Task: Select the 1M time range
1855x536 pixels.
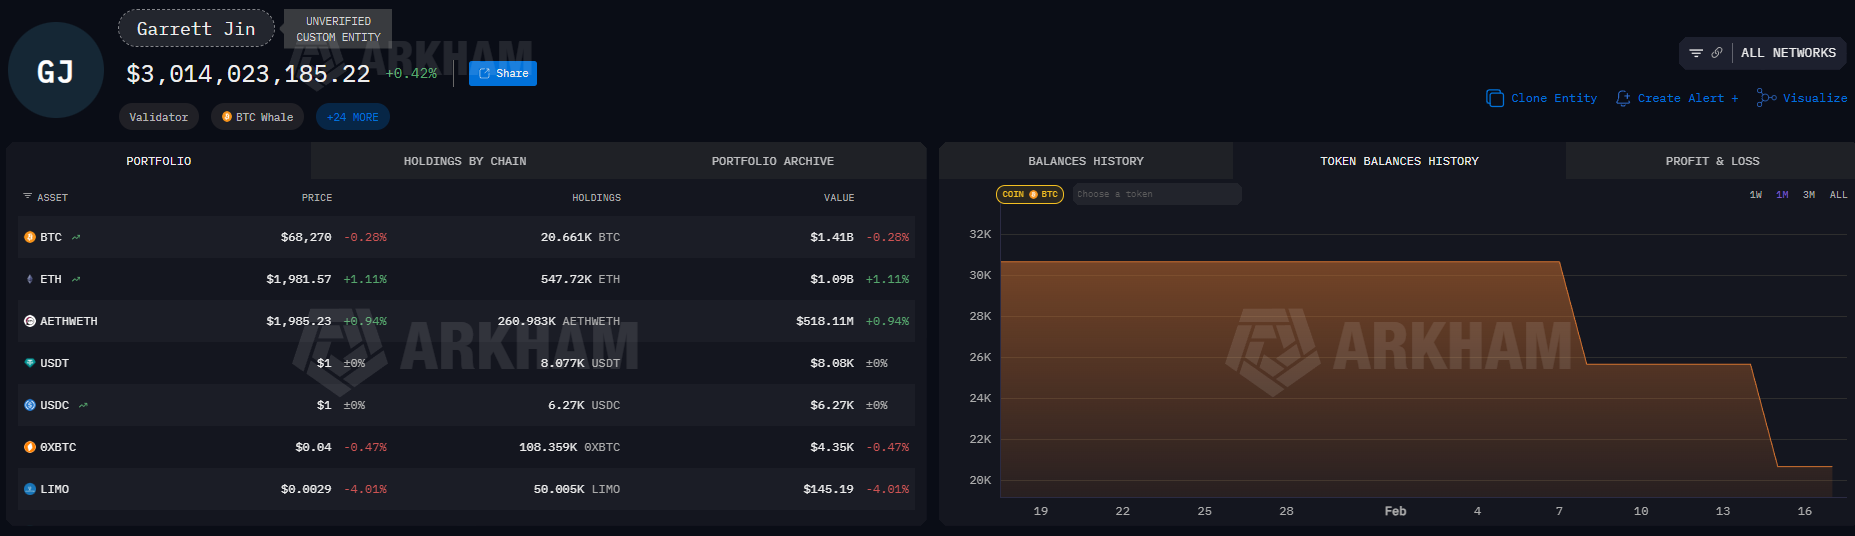Action: [1782, 195]
